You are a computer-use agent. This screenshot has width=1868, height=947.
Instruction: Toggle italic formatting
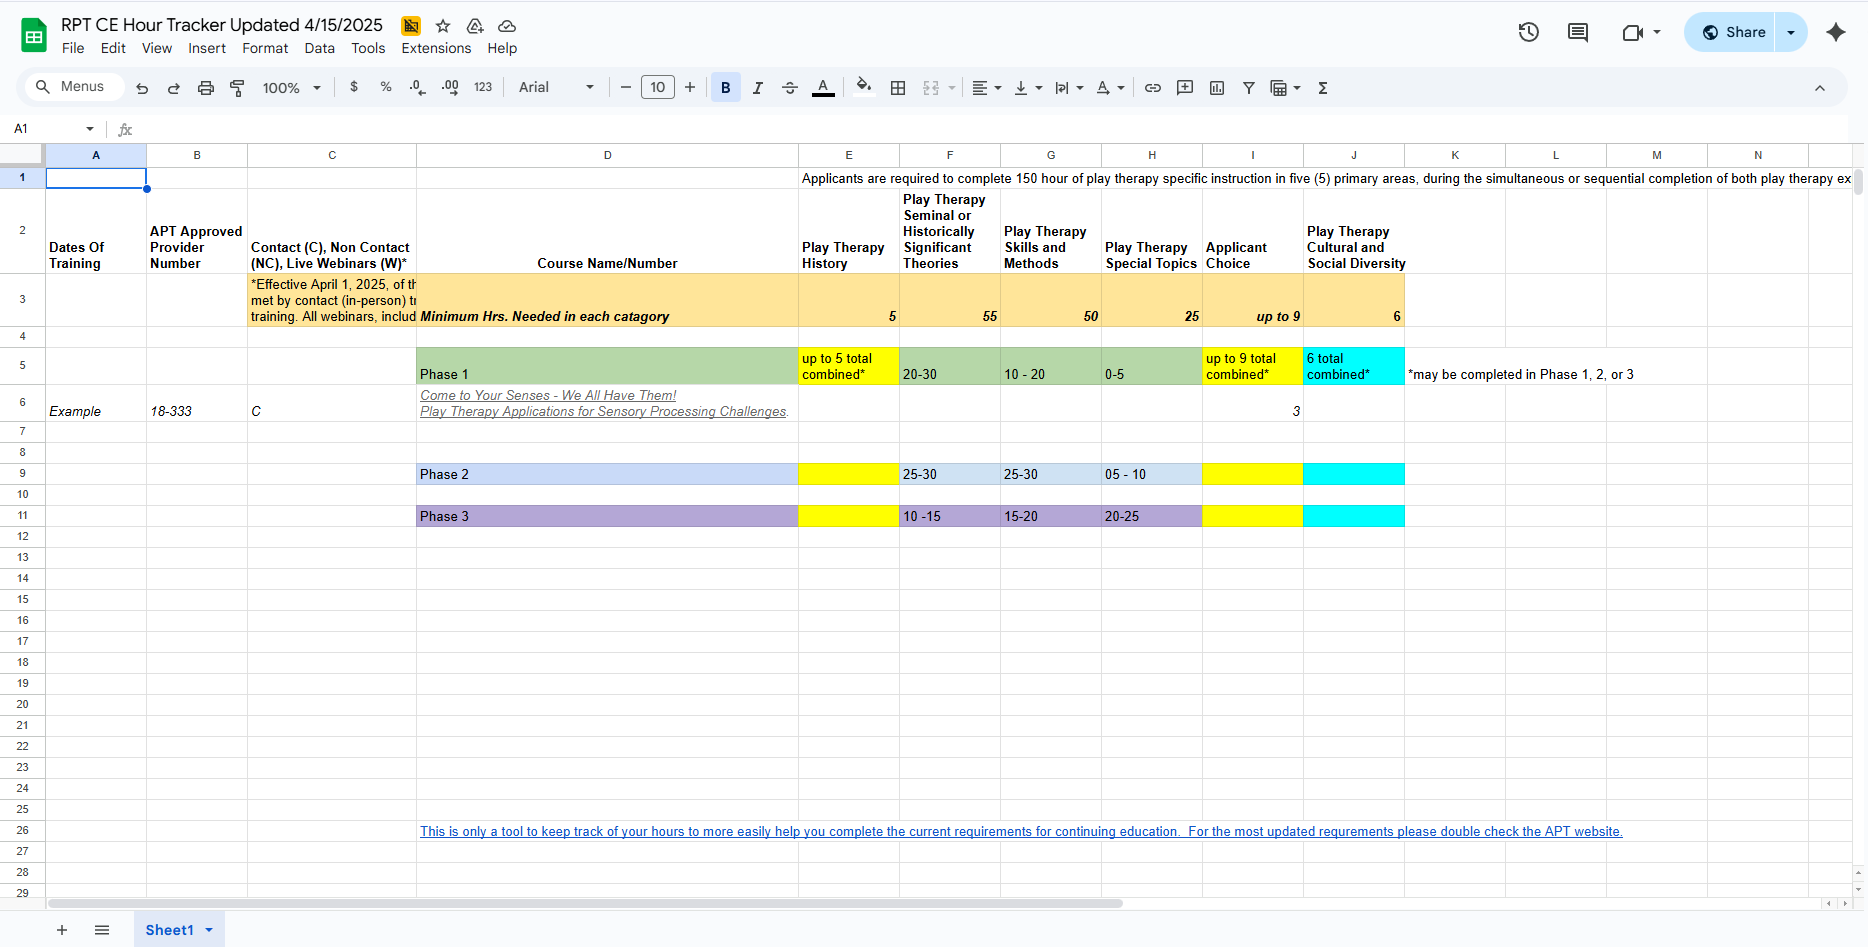(x=758, y=88)
